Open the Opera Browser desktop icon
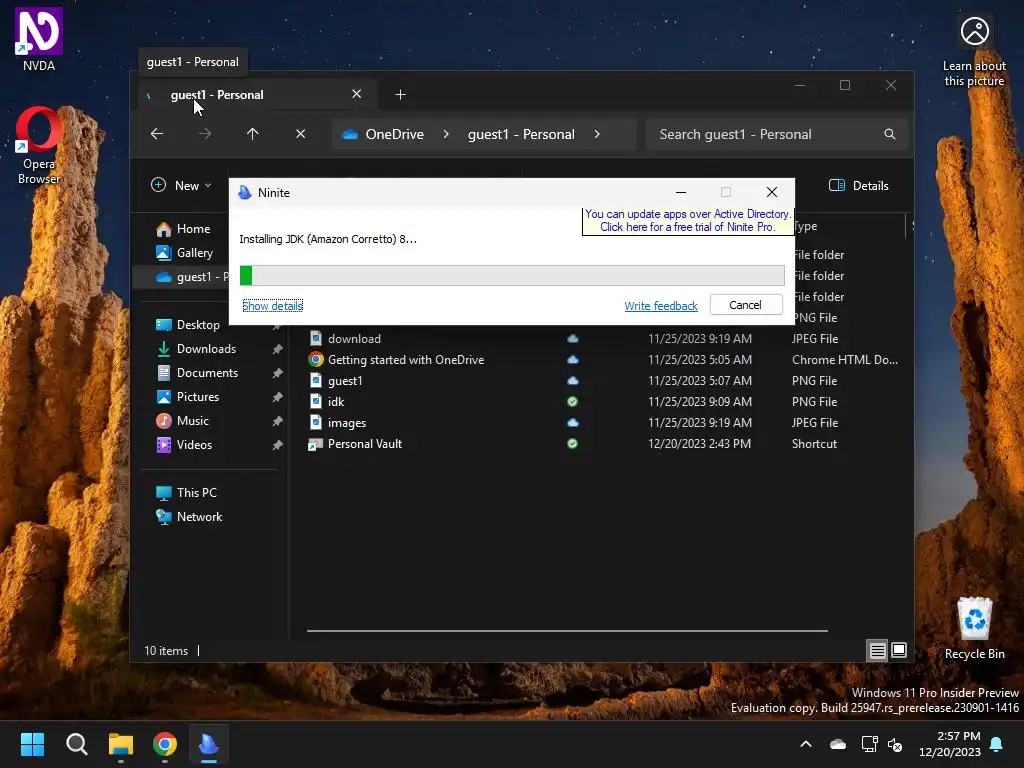The height and width of the screenshot is (768, 1024). pos(39,145)
